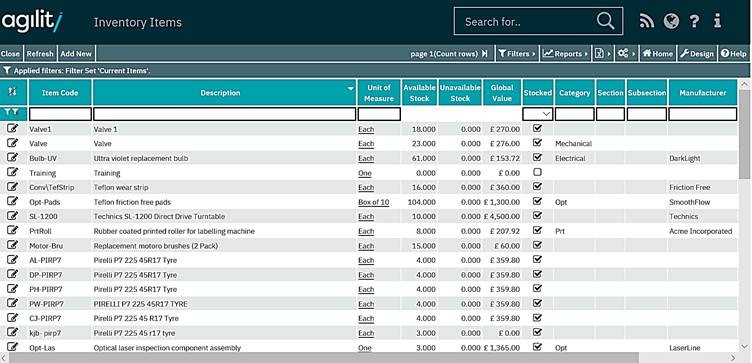Toggle Stocked checkbox for SL-1200
The image size is (752, 363).
click(x=538, y=215)
